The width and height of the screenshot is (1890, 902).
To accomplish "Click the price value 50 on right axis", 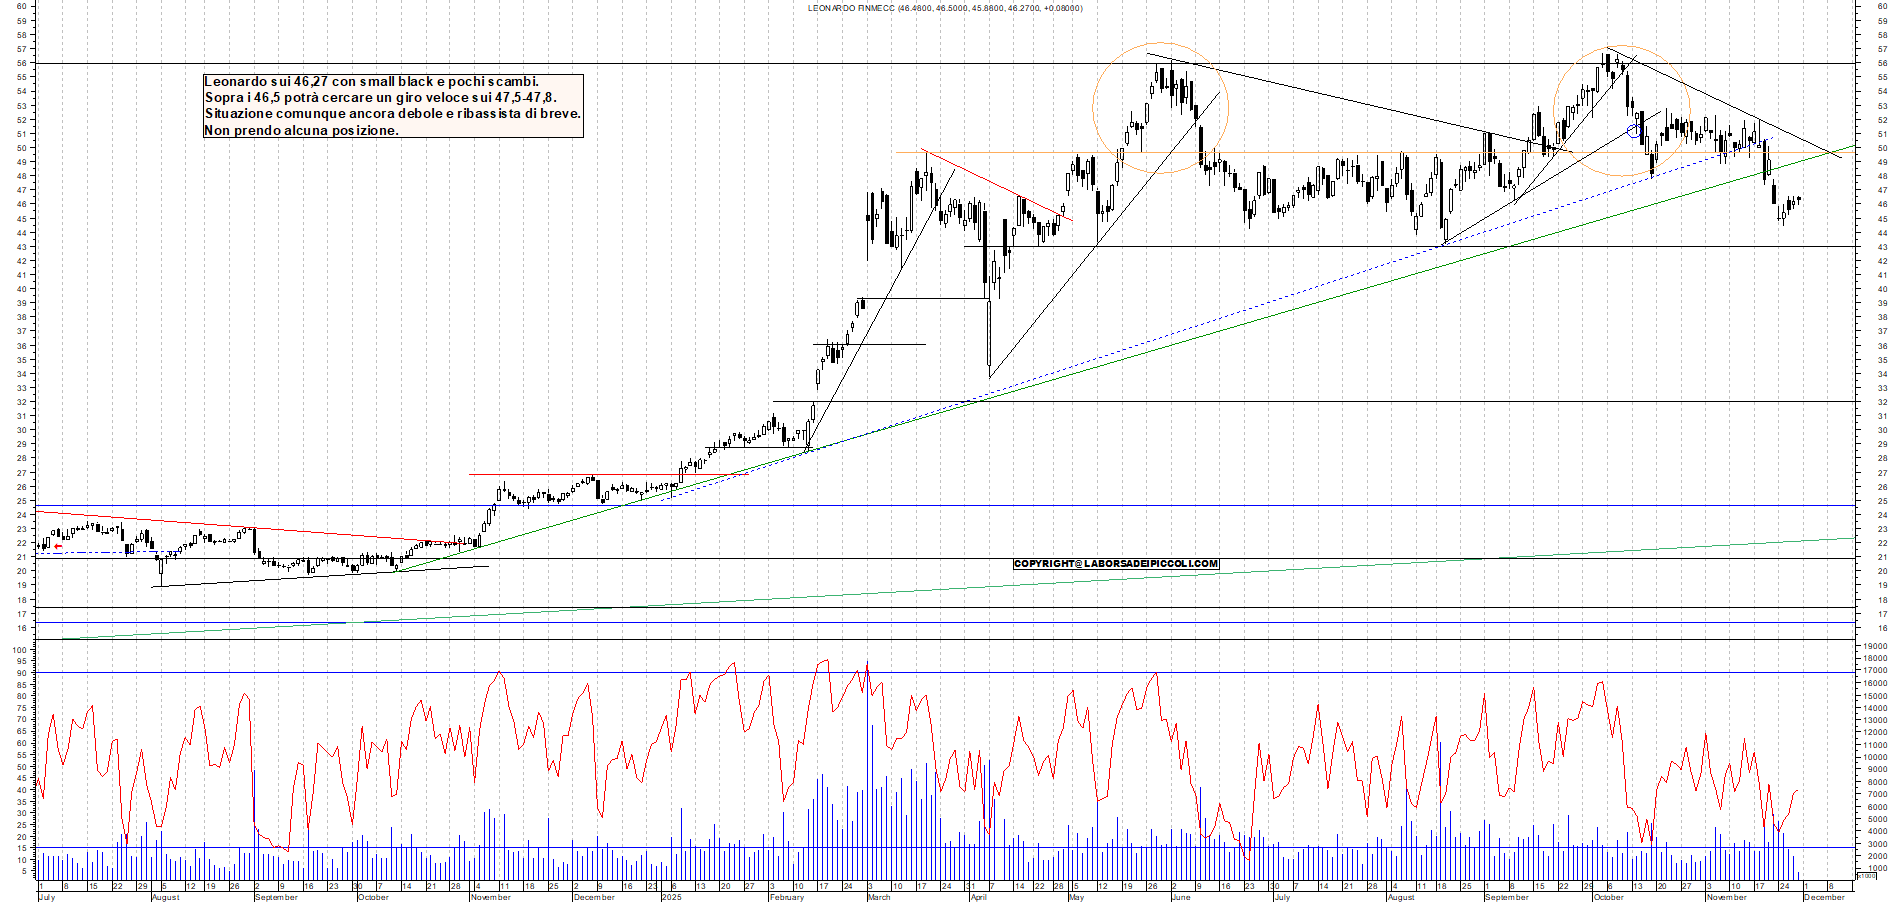I will pyautogui.click(x=1882, y=148).
